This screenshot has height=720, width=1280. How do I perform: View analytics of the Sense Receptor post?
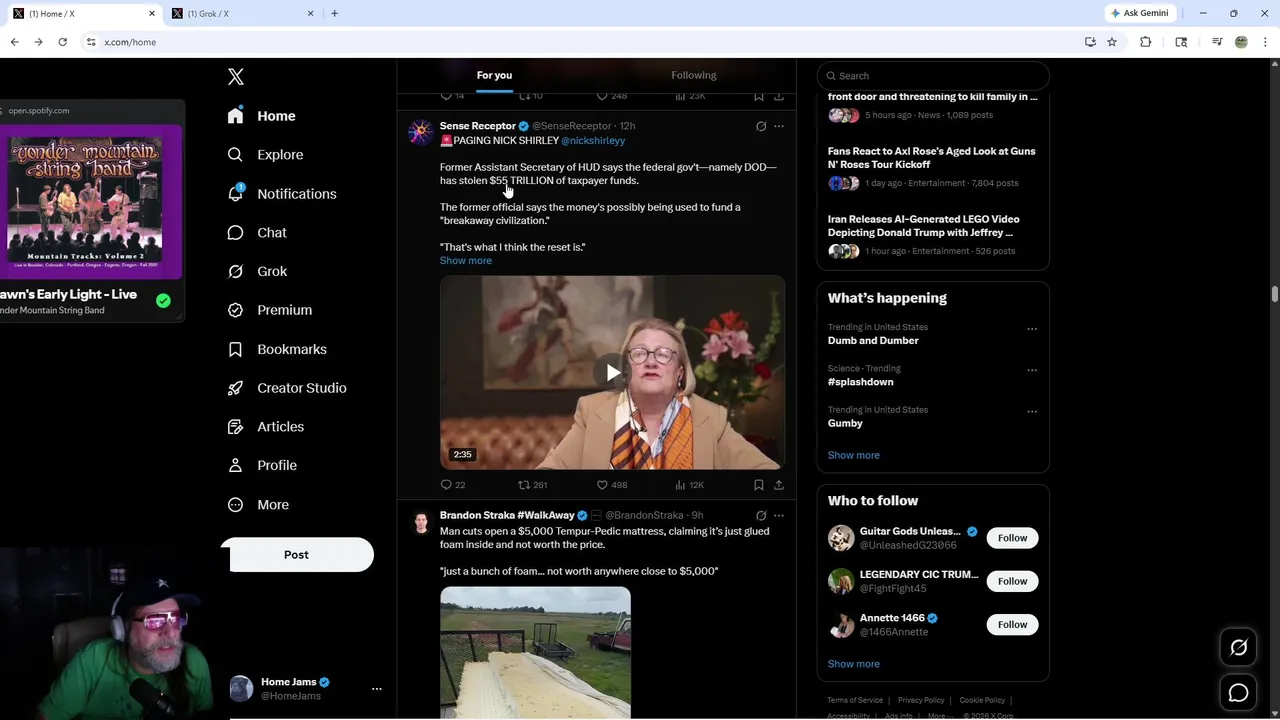(x=690, y=485)
